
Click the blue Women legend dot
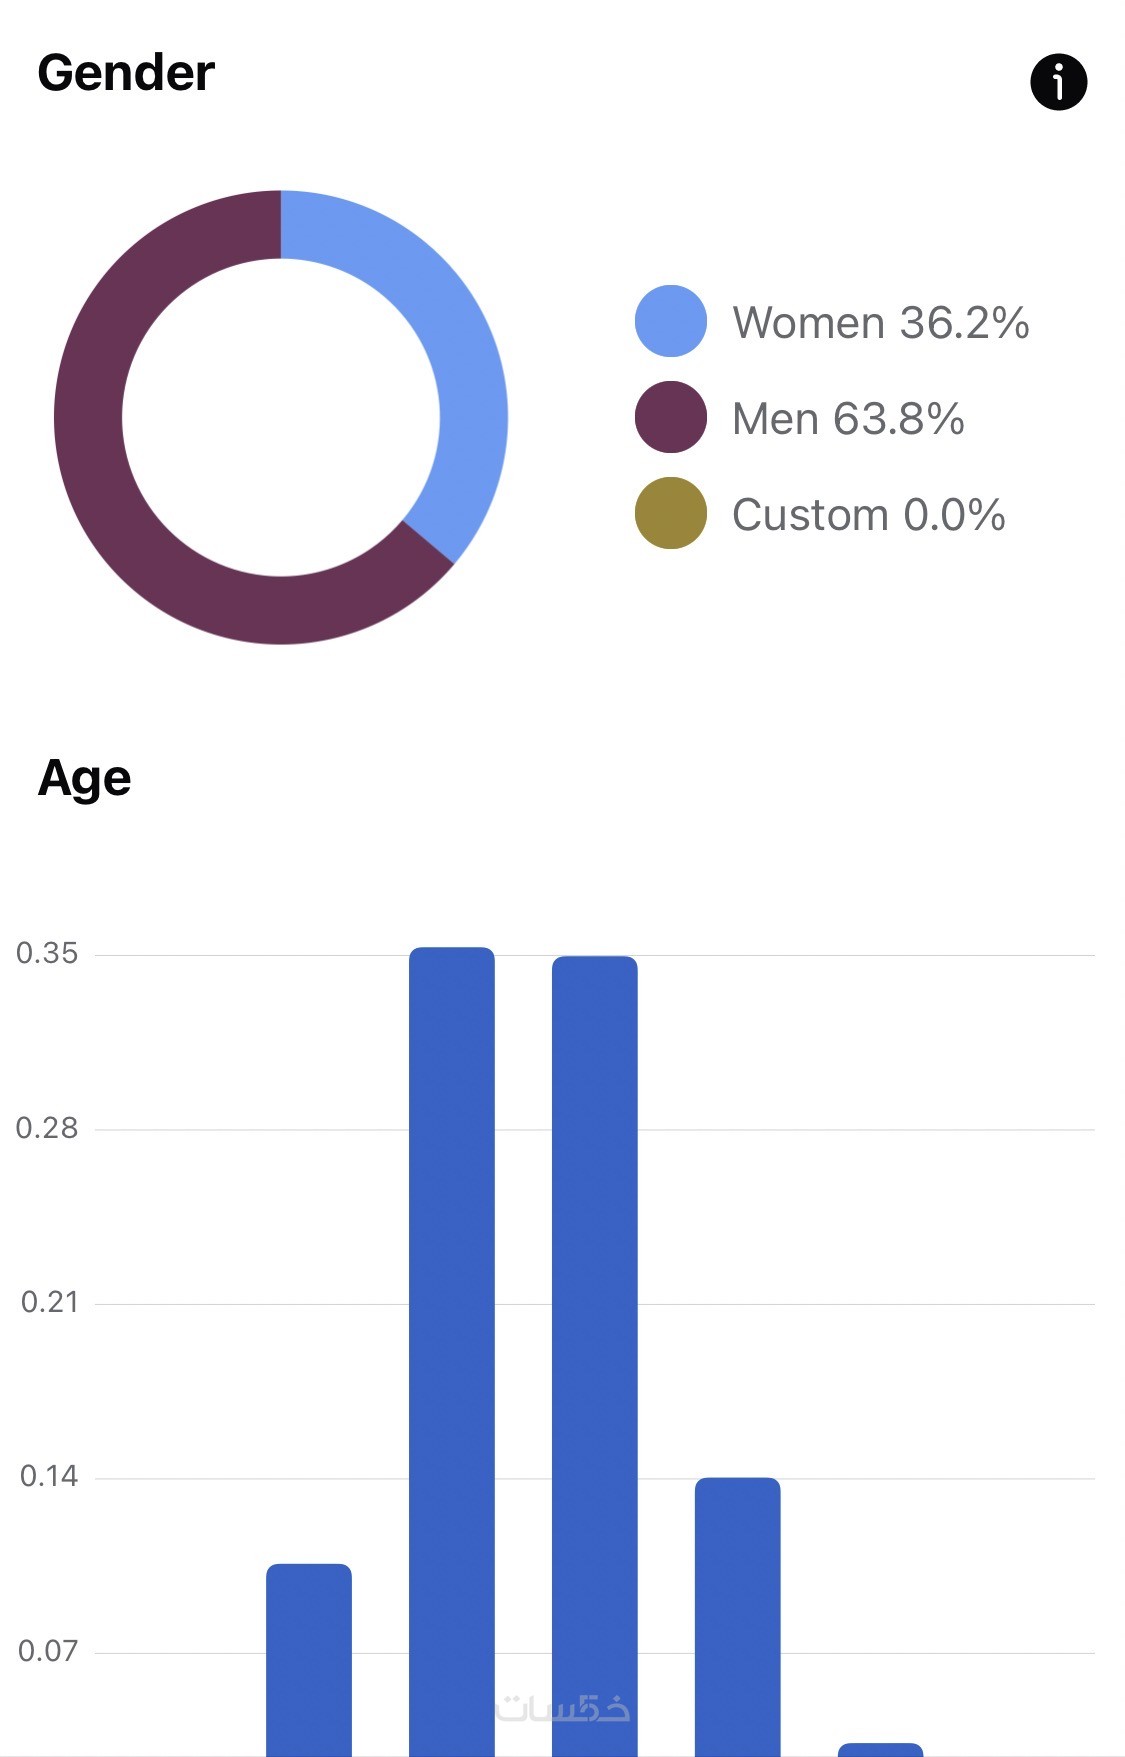(670, 321)
